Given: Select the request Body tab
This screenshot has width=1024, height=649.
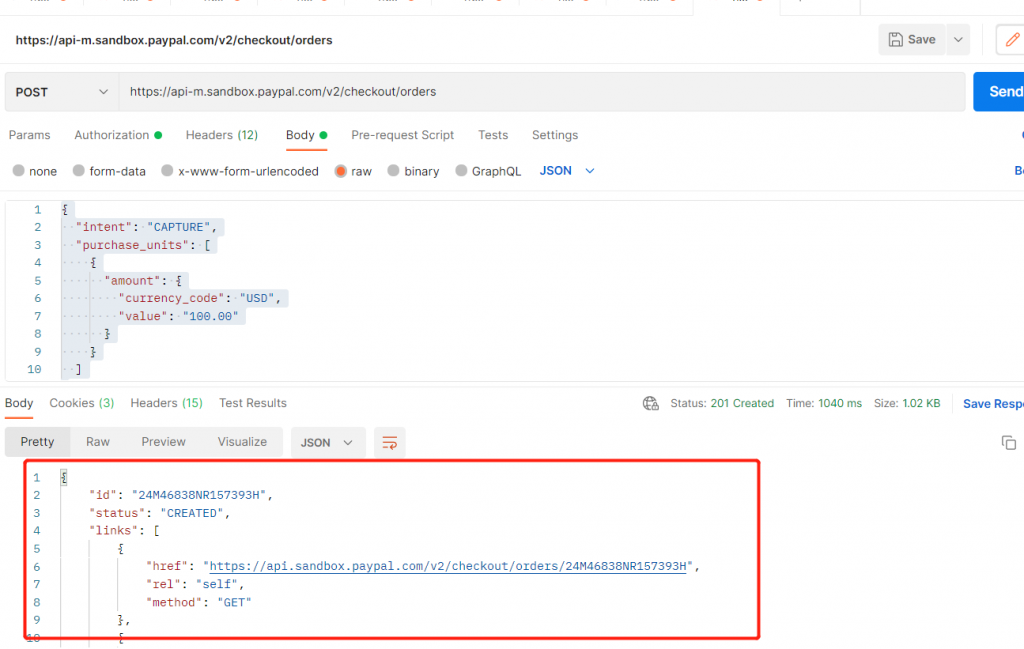Looking at the screenshot, I should [306, 135].
